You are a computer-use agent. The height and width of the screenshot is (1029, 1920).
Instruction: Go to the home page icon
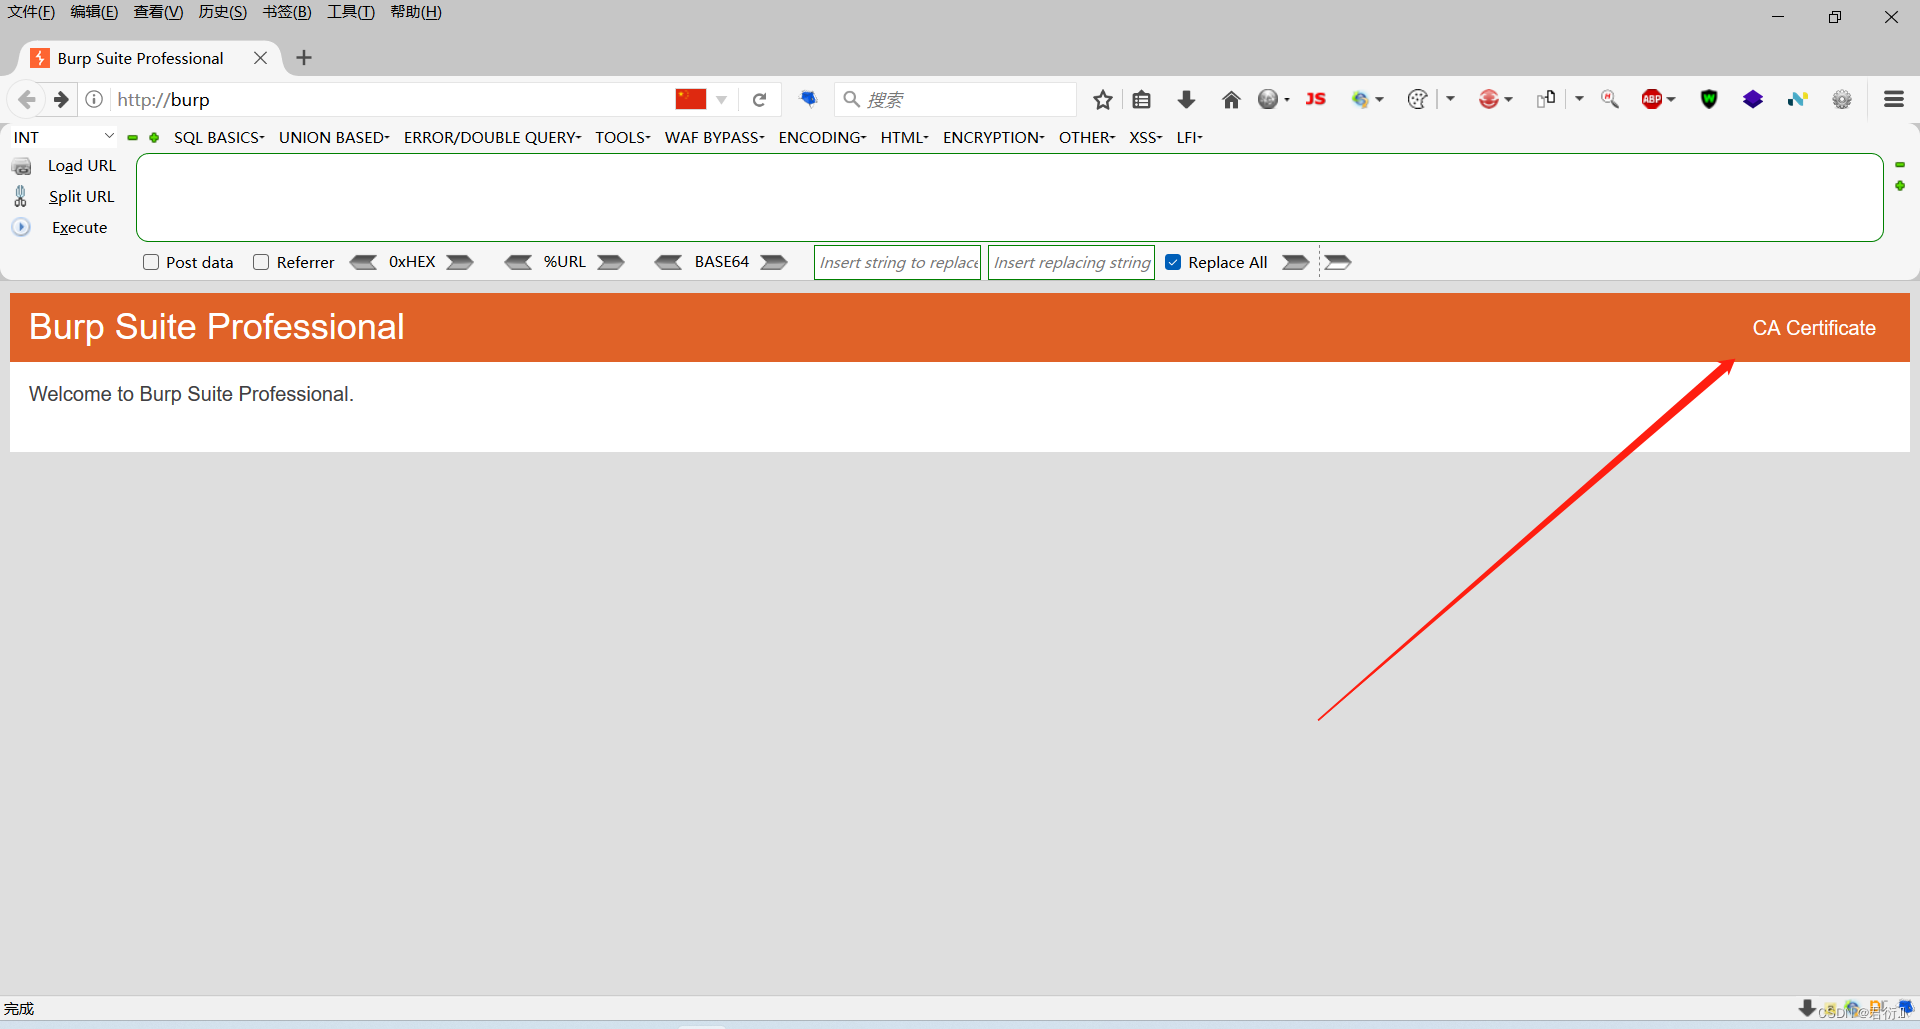(1231, 99)
